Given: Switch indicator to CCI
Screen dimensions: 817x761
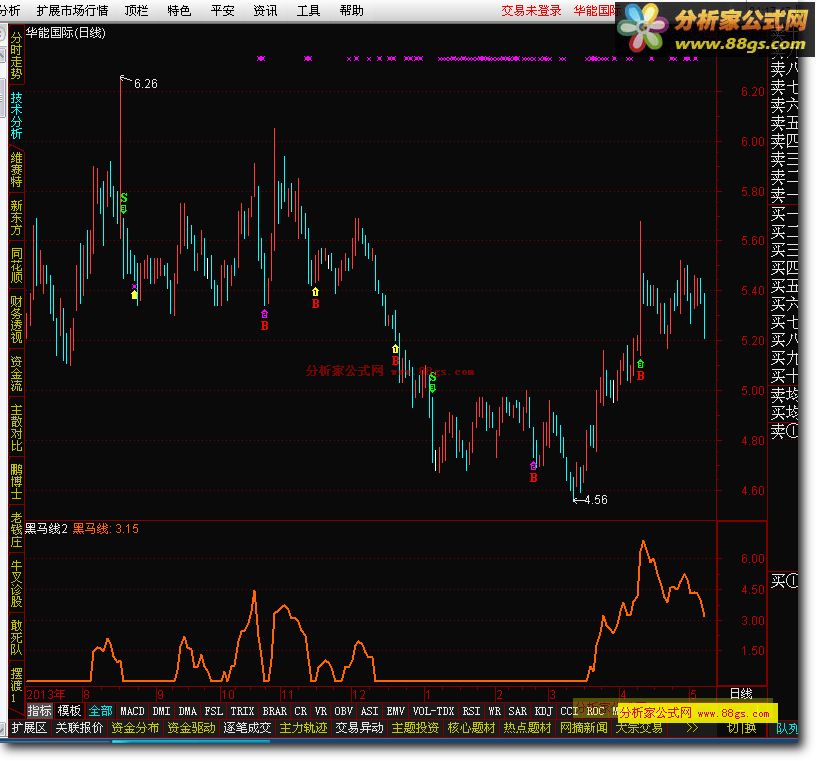Looking at the screenshot, I should tap(570, 711).
